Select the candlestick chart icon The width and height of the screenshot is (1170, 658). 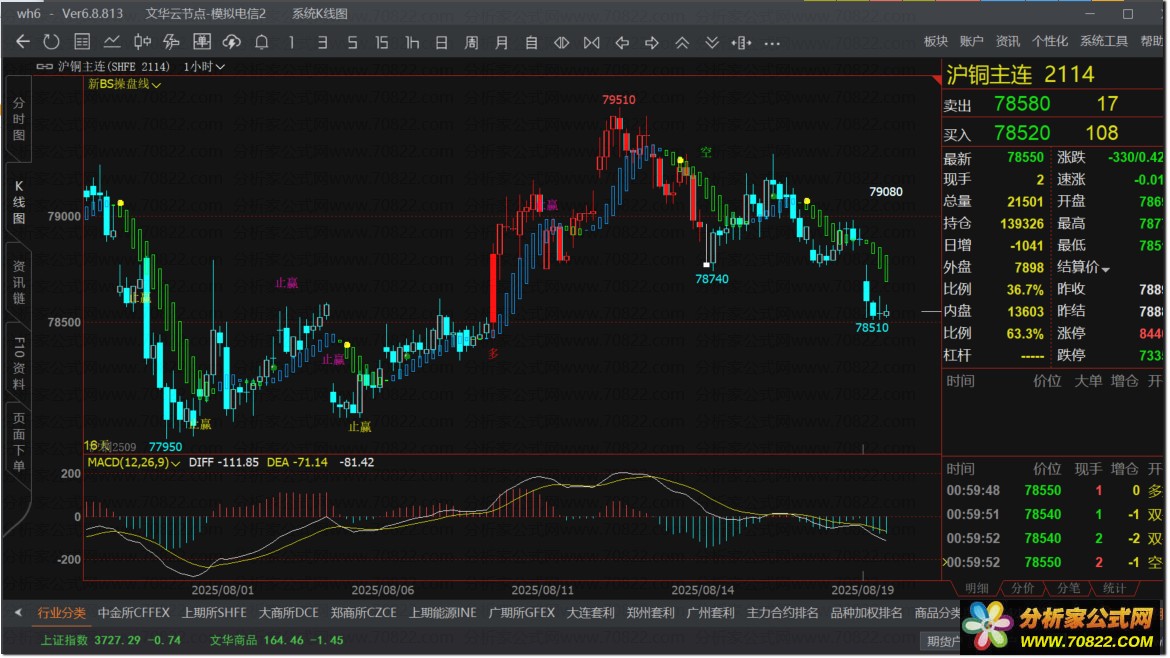point(142,42)
